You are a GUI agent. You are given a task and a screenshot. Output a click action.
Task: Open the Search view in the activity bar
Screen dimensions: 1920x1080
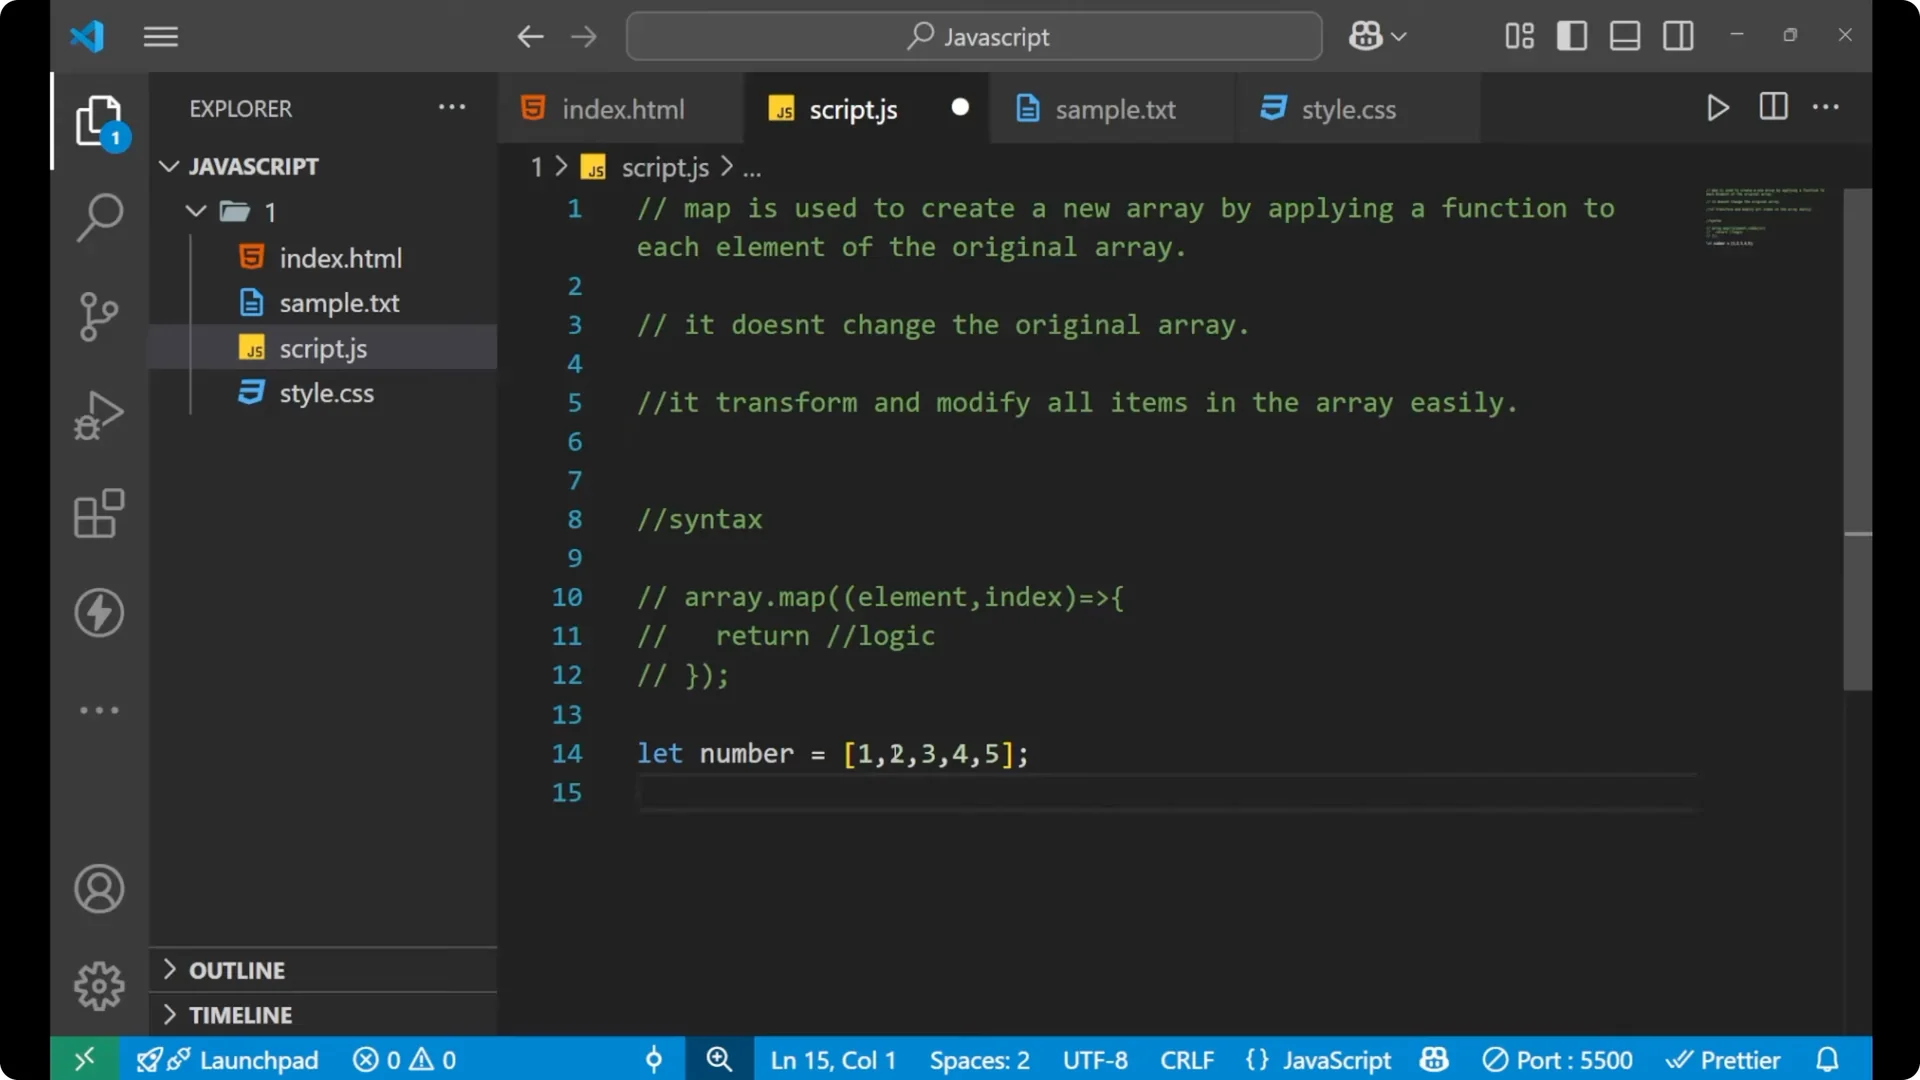pos(98,217)
